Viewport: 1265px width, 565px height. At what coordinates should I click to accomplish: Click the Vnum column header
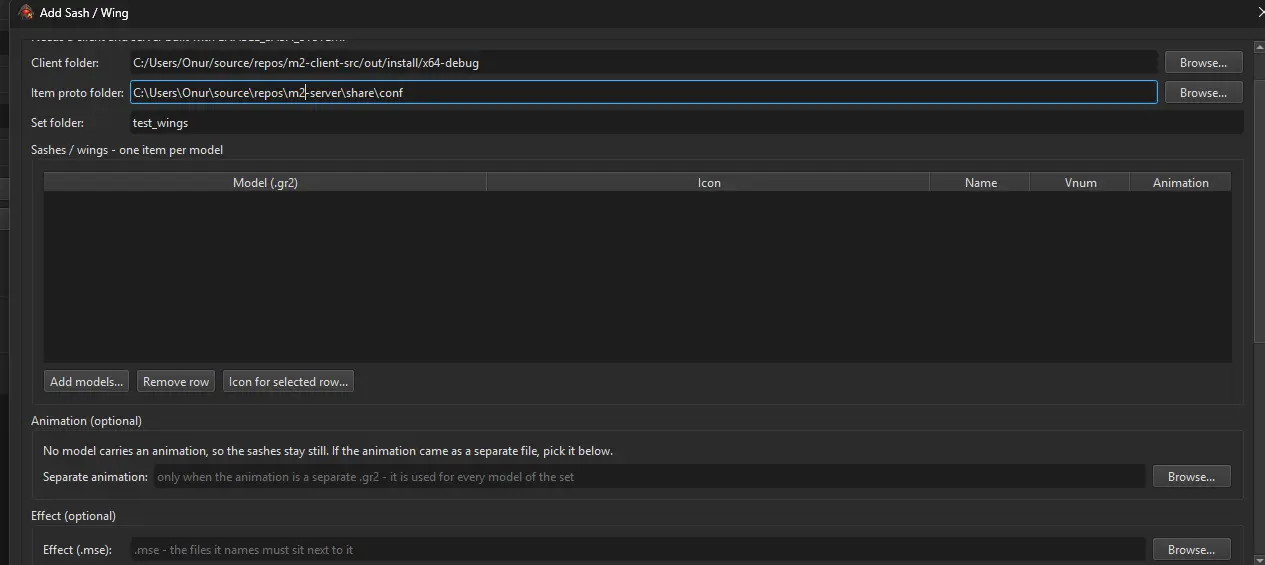(x=1080, y=183)
